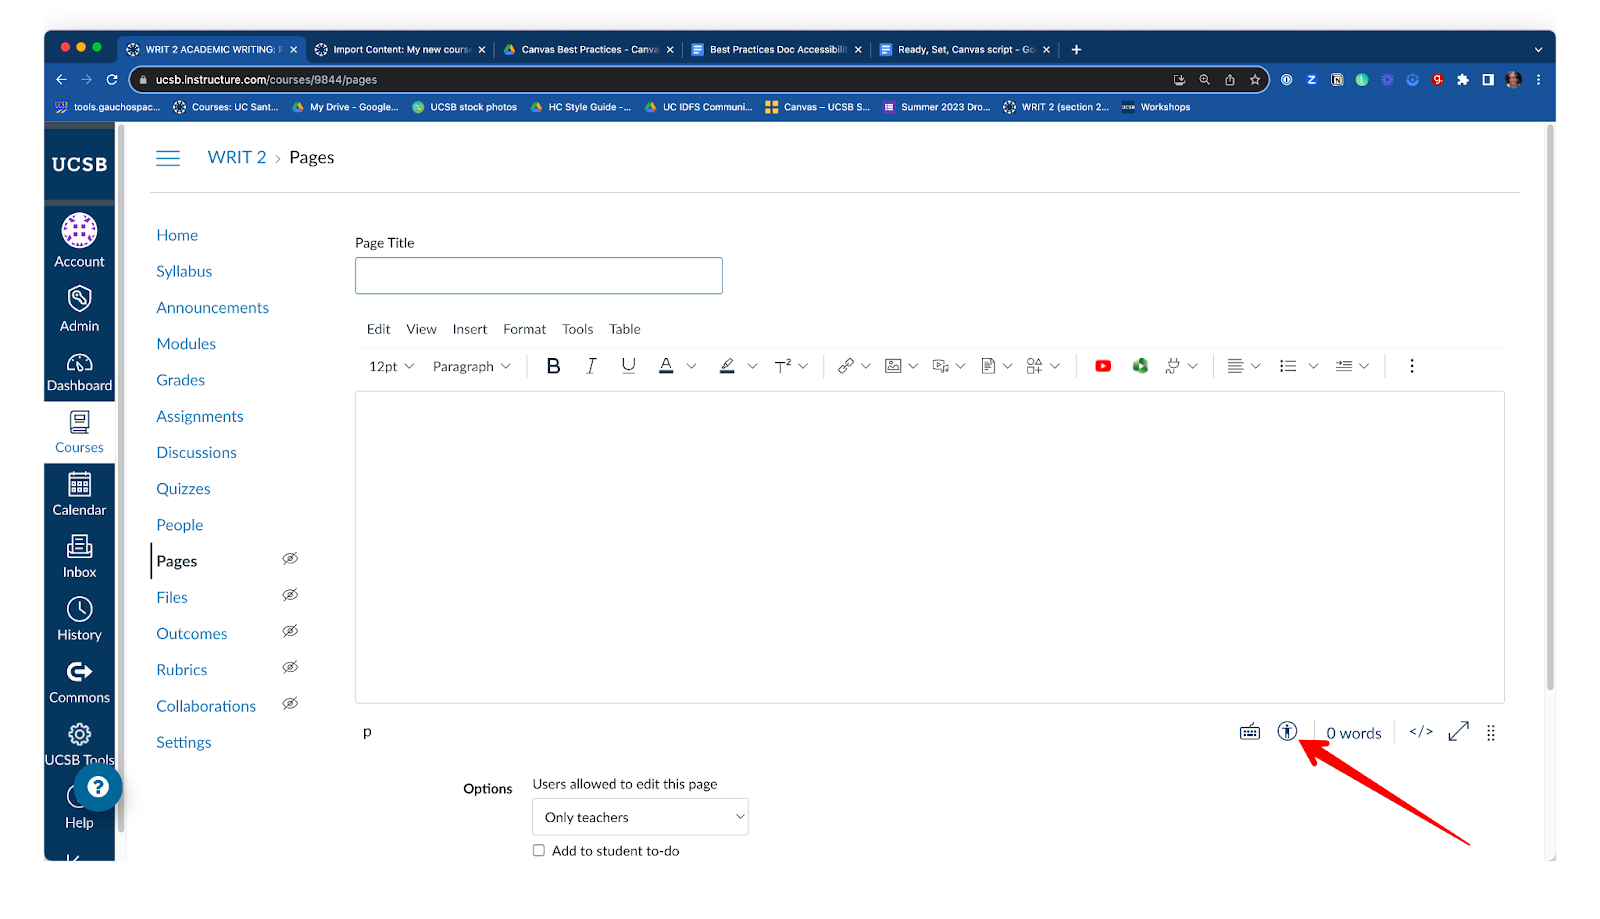
Task: Open the Format menu
Action: click(x=524, y=329)
